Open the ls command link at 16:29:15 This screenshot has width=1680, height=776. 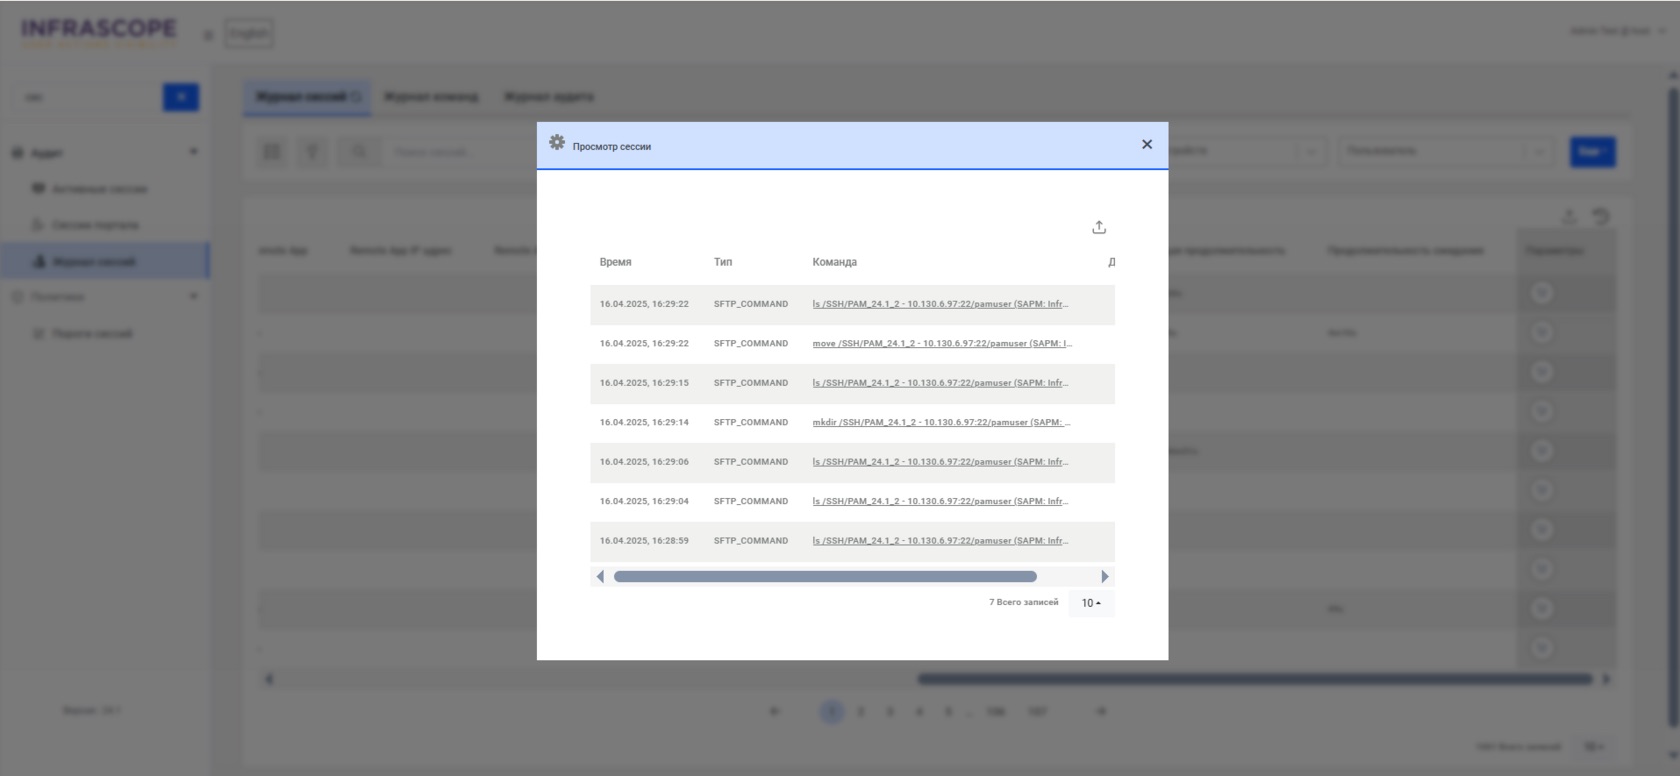(940, 383)
